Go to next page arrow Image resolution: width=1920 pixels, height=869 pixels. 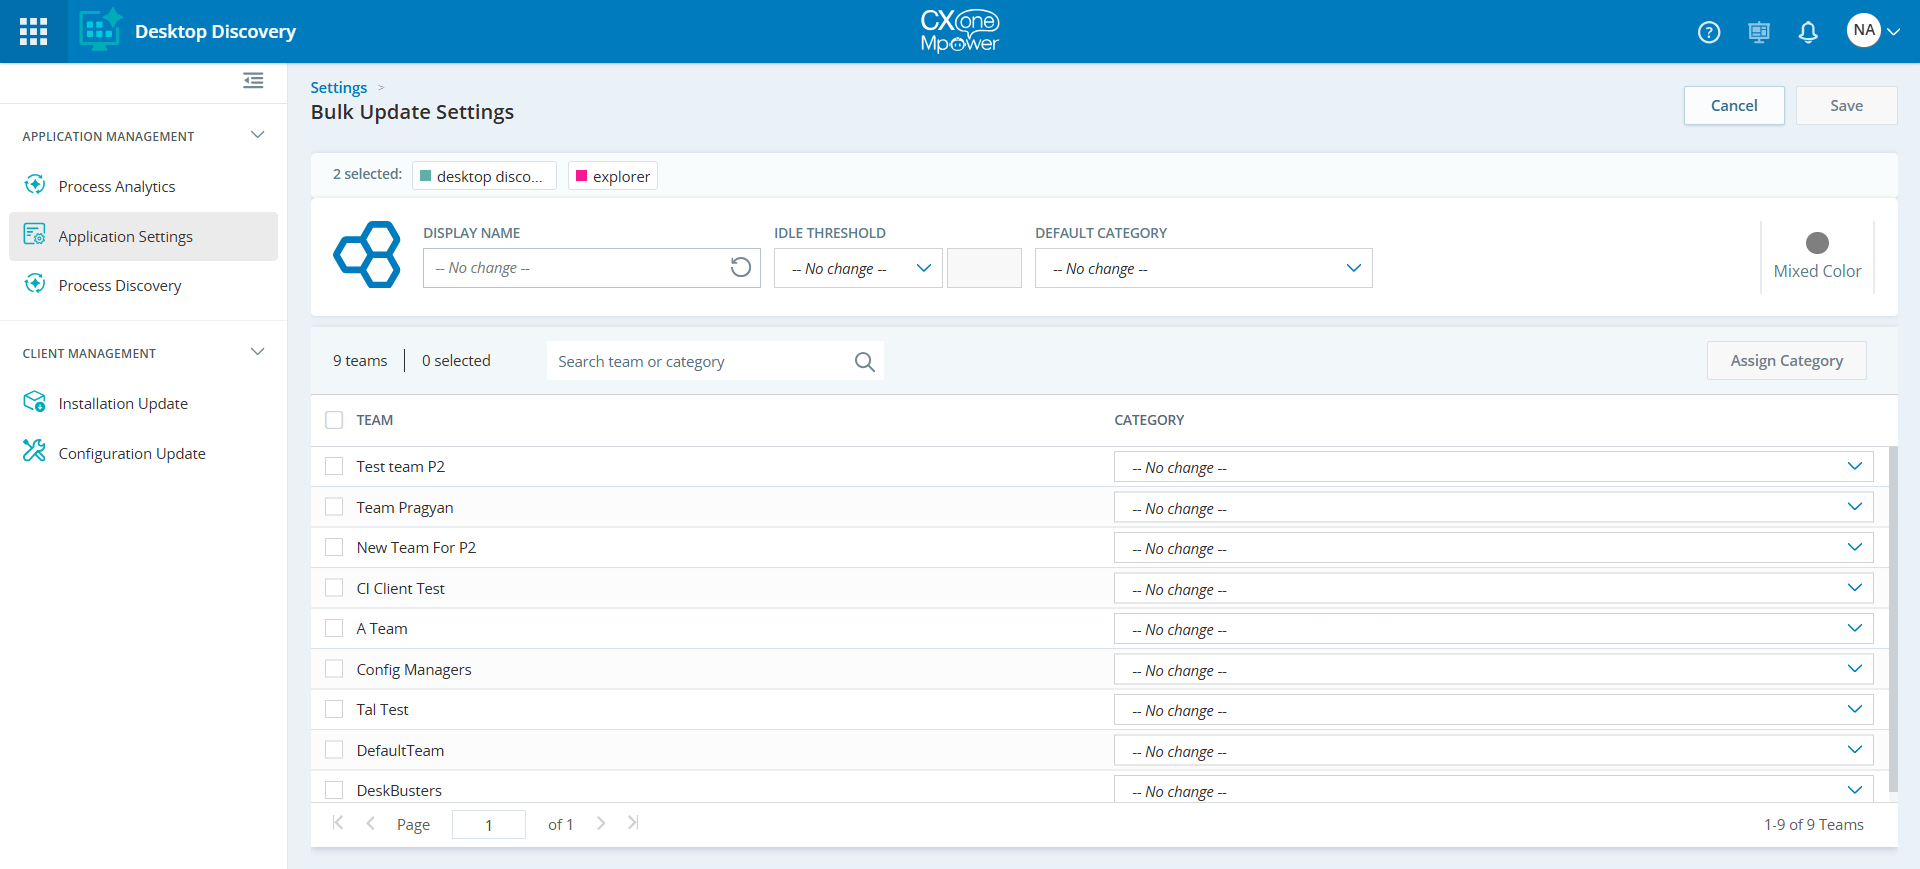(x=601, y=823)
